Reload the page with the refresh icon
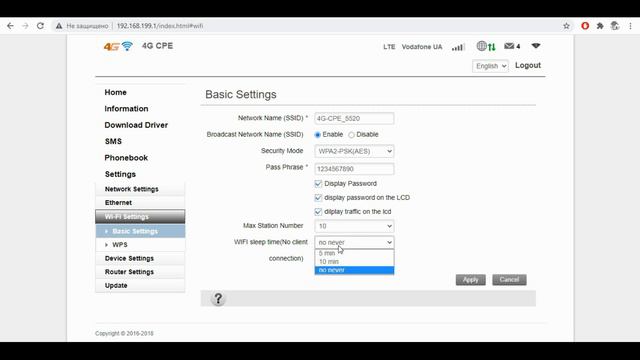 pos(40,26)
